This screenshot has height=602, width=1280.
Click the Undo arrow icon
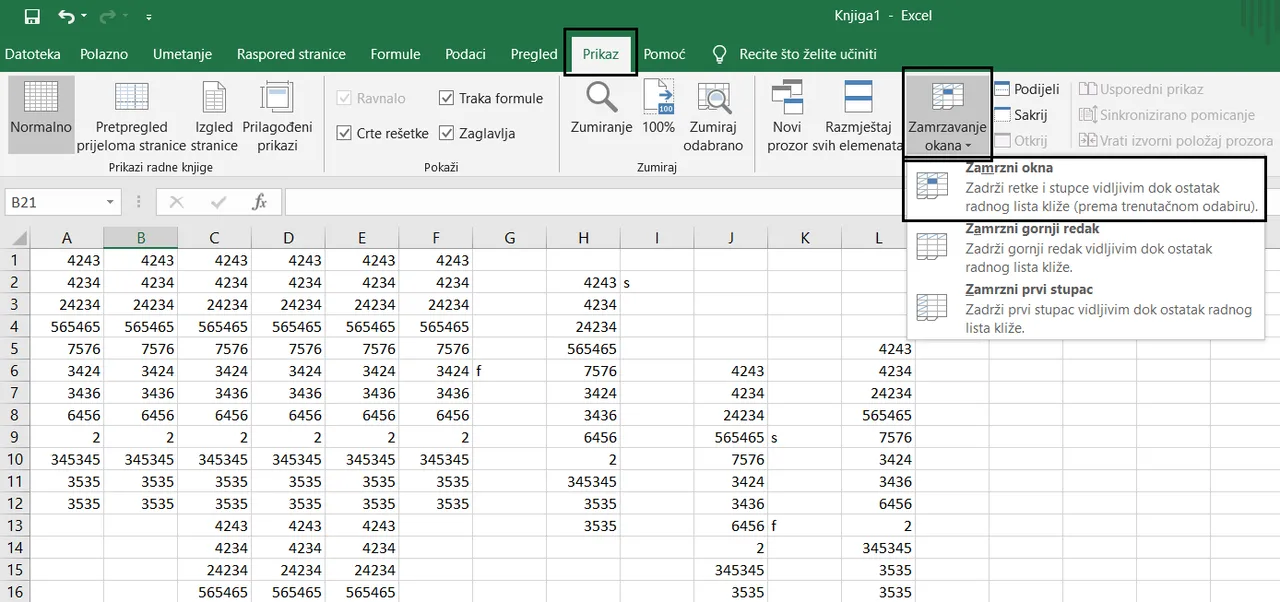click(x=67, y=16)
